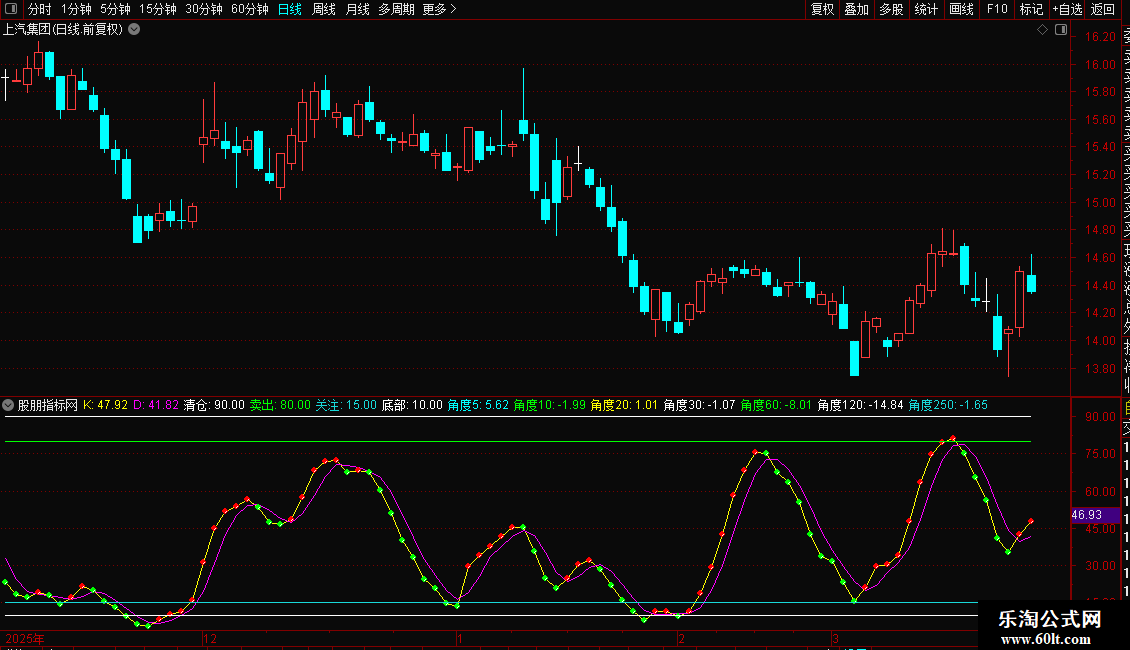
Task: Select the 15分钟 period tab
Action: (x=158, y=9)
